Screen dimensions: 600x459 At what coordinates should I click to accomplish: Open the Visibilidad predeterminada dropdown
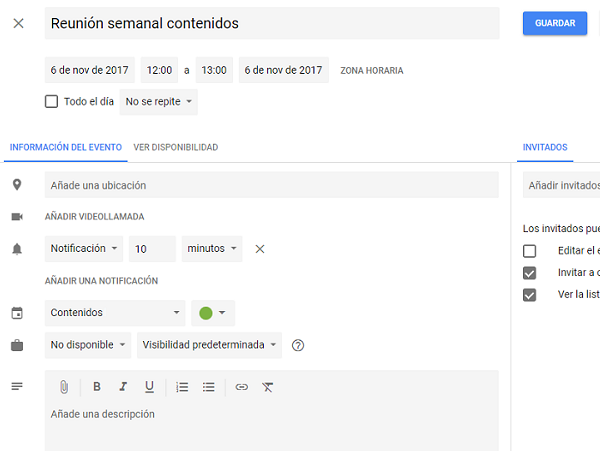point(209,345)
